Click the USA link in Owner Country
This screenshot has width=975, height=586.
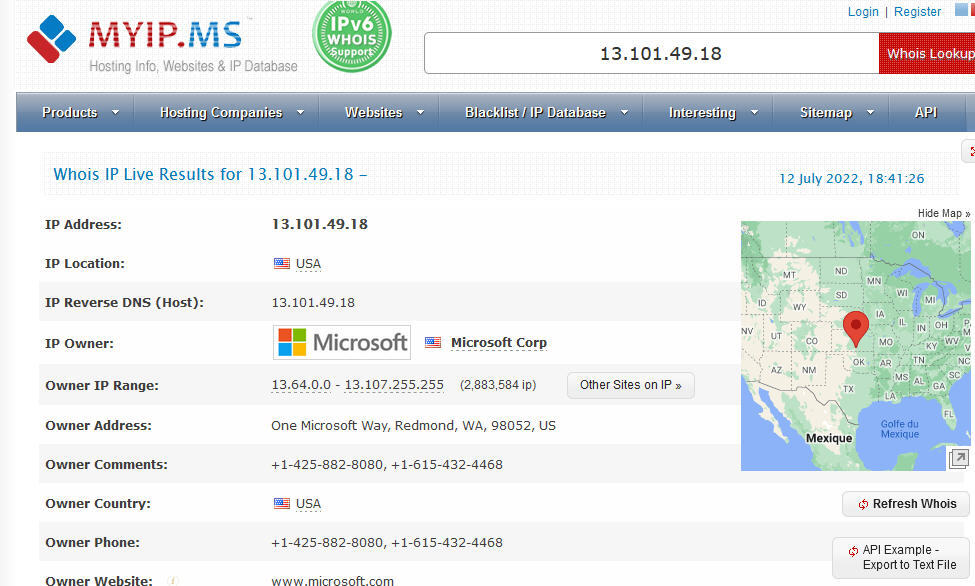(x=308, y=503)
